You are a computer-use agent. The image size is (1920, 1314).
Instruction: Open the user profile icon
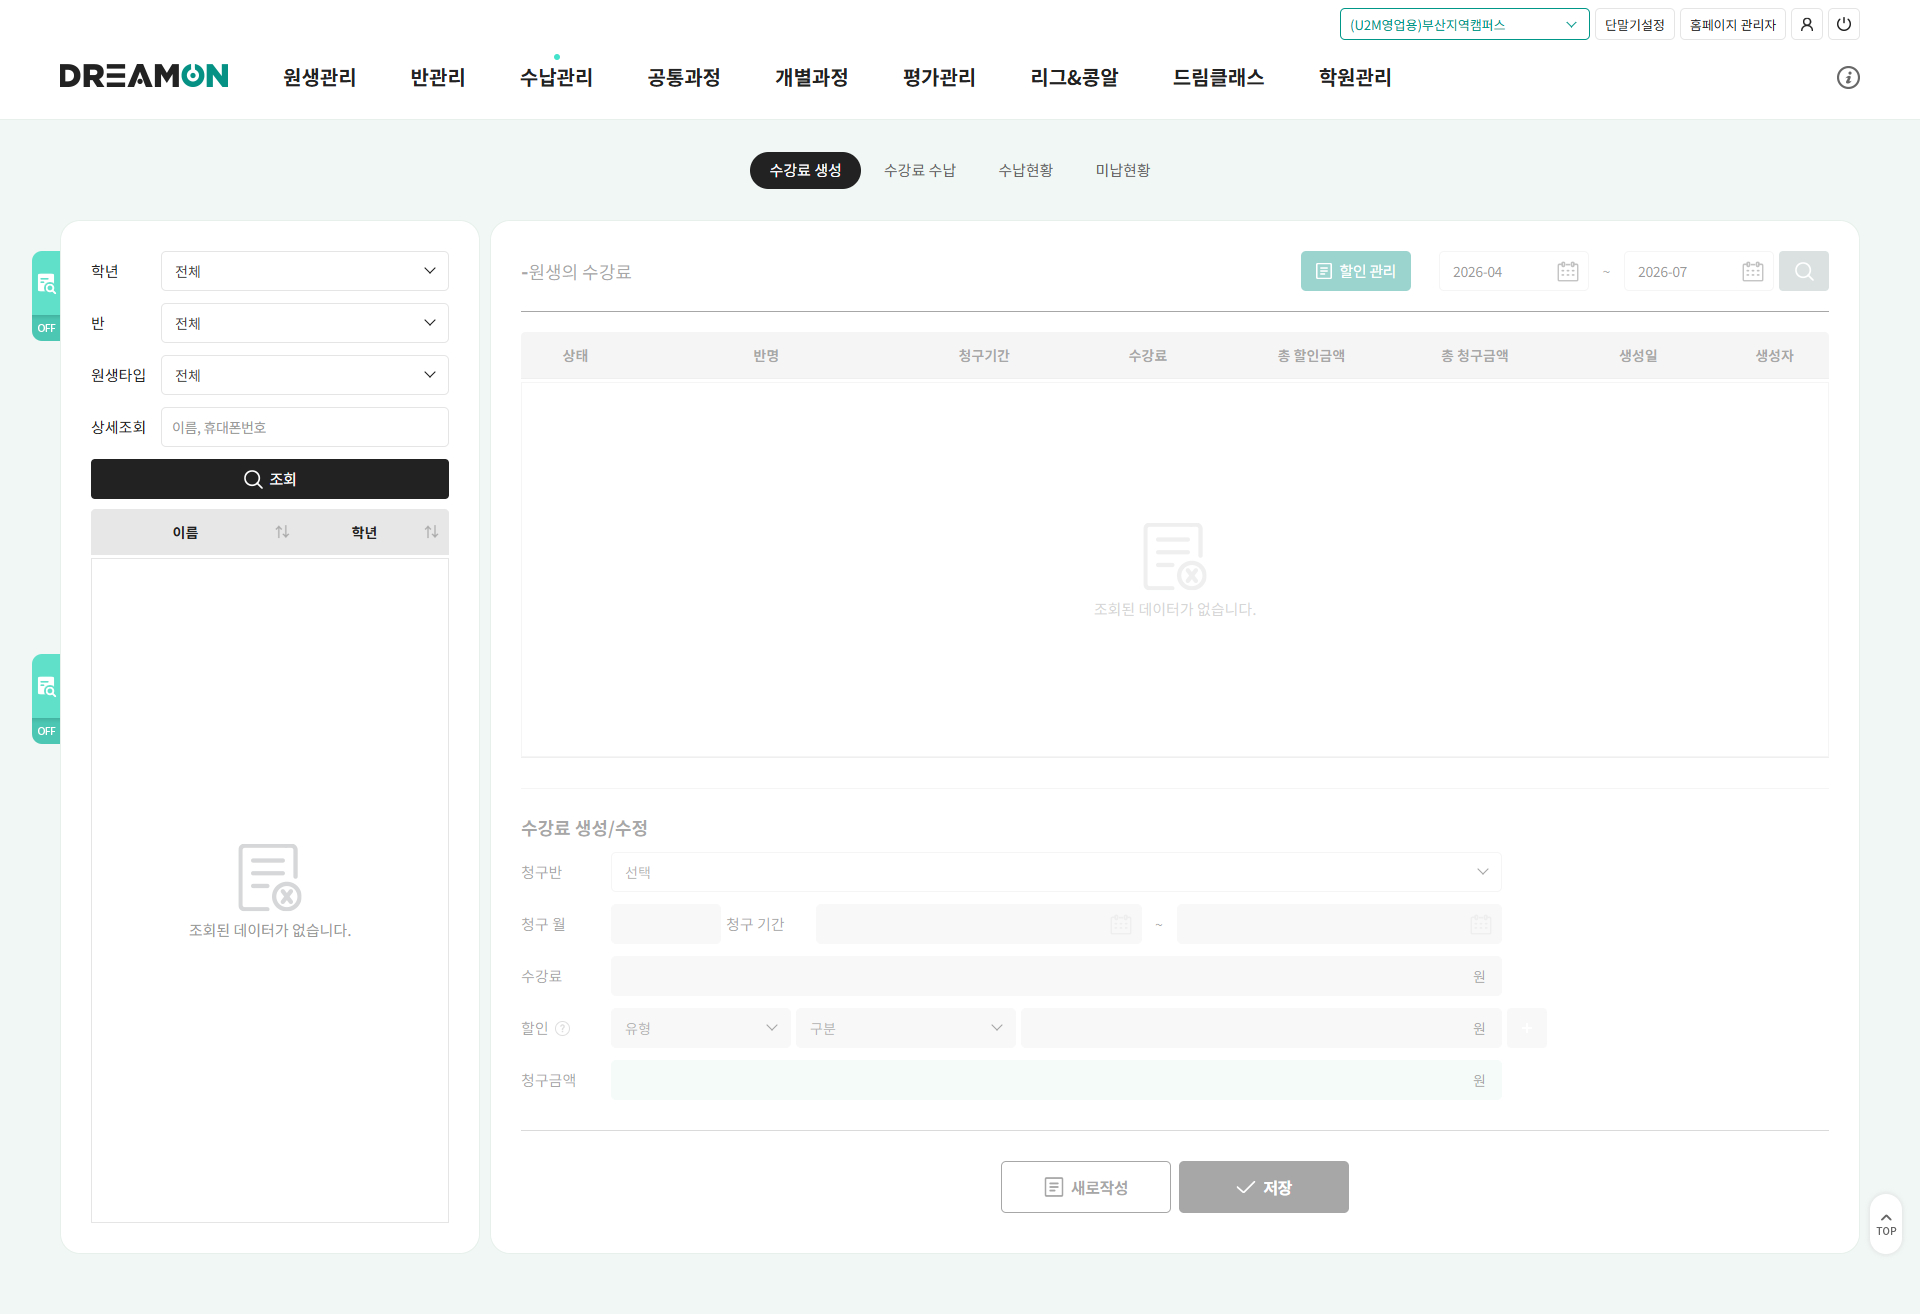(x=1807, y=24)
